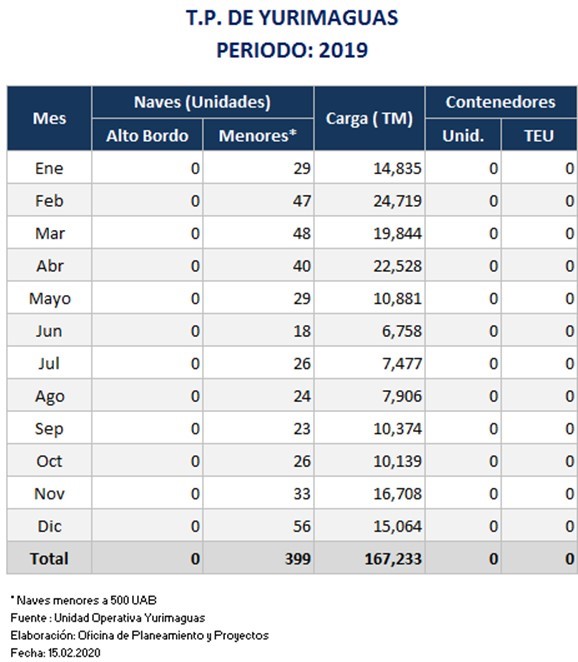
Task: Click the Abr cargo cell 22,528
Action: pyautogui.click(x=369, y=266)
